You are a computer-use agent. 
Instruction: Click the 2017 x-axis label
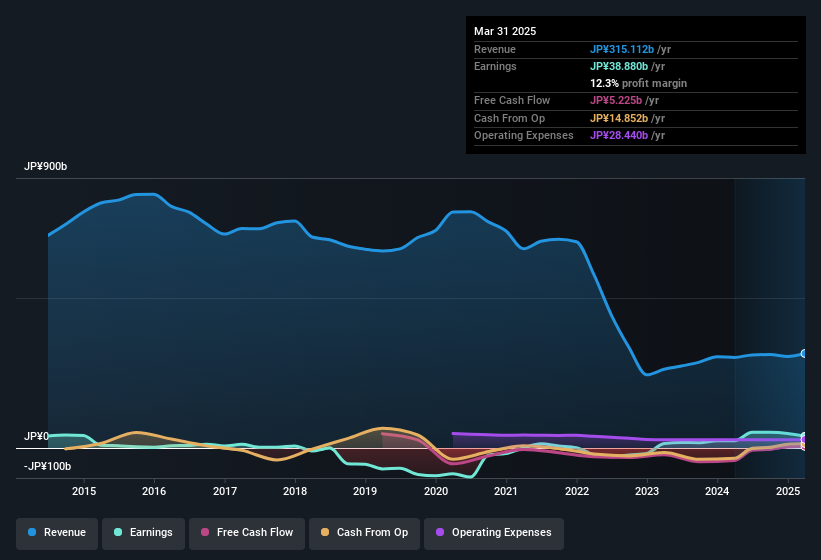pos(225,491)
